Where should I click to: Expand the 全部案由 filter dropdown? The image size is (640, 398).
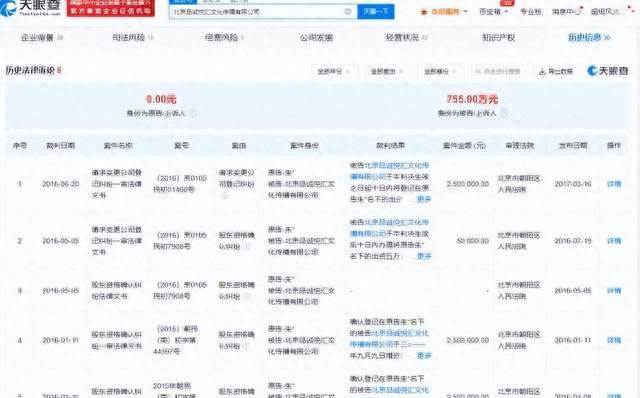[x=387, y=71]
